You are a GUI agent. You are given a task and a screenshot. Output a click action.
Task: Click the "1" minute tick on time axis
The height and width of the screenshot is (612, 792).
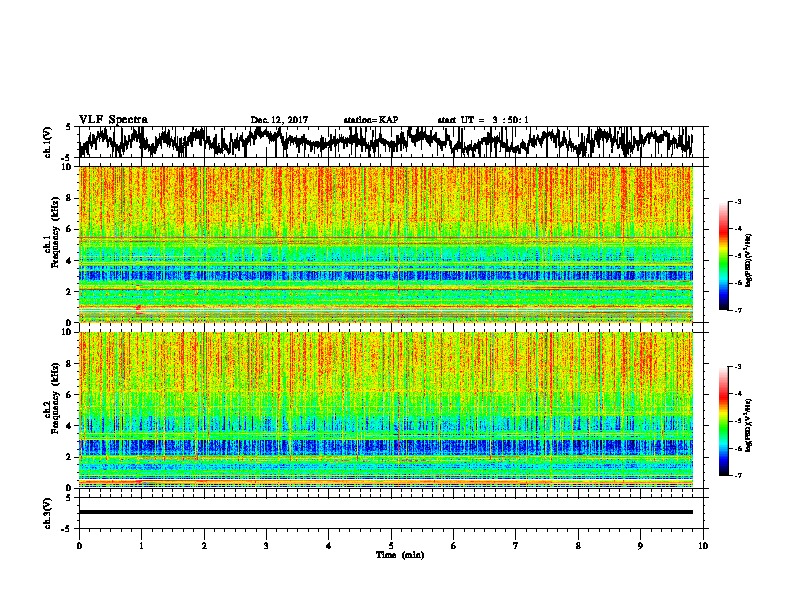(x=141, y=546)
